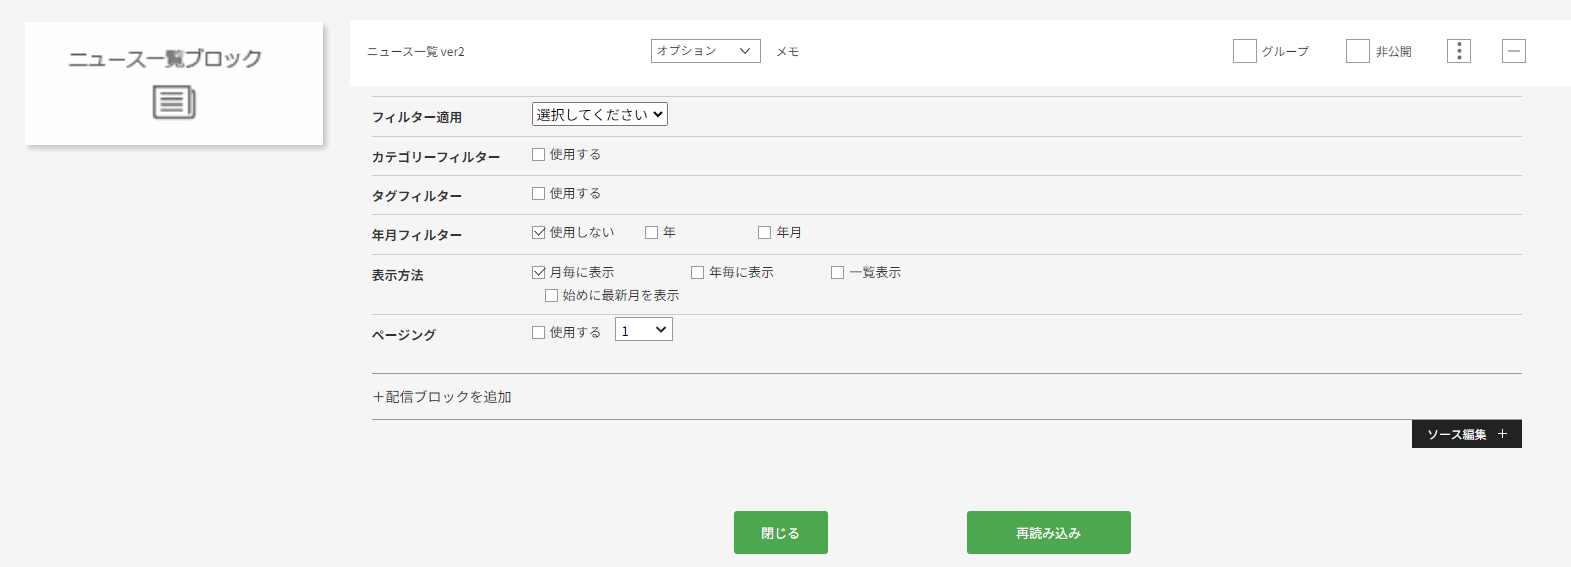Screen dimensions: 1571x567
Task: Select the ニュース一覧ブロック thumbnail card
Action: point(174,84)
